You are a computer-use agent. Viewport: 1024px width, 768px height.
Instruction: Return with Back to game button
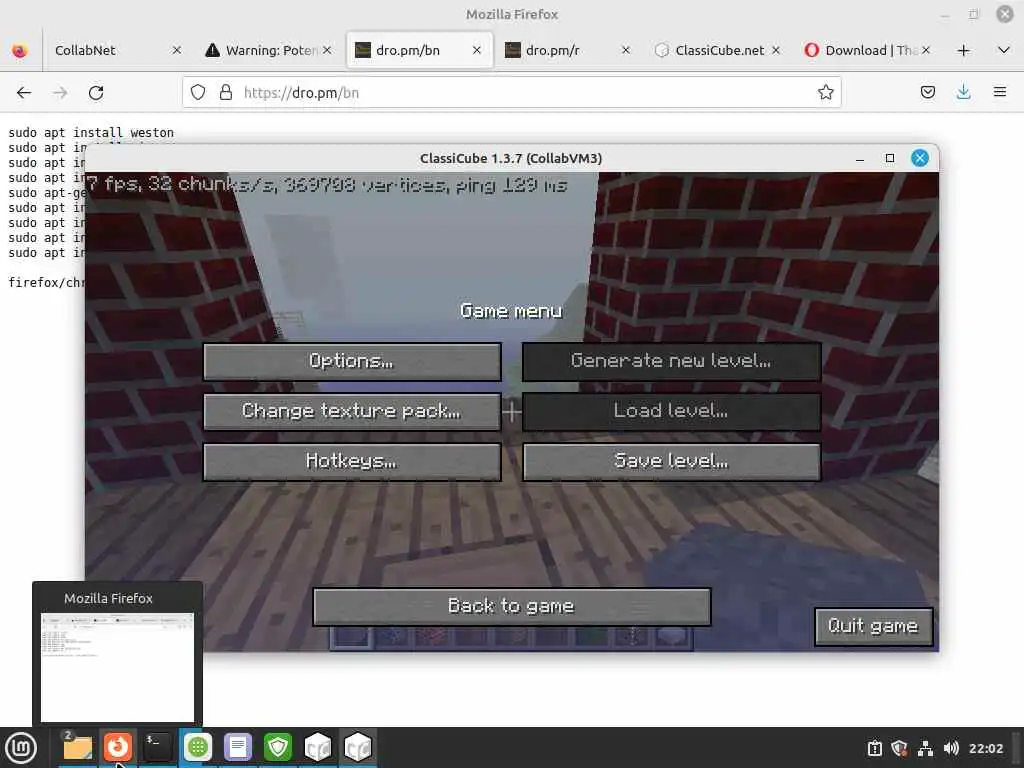(x=511, y=607)
